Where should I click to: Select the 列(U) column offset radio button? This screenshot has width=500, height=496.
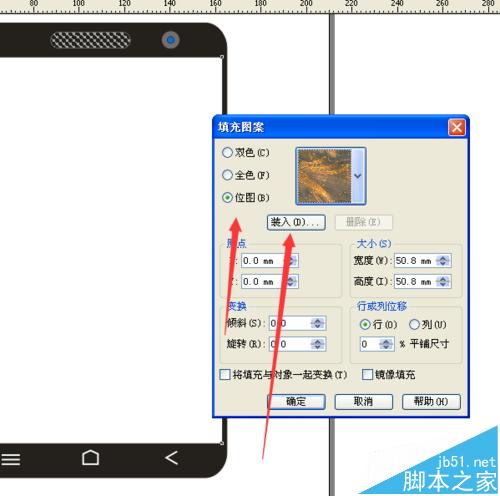point(414,324)
